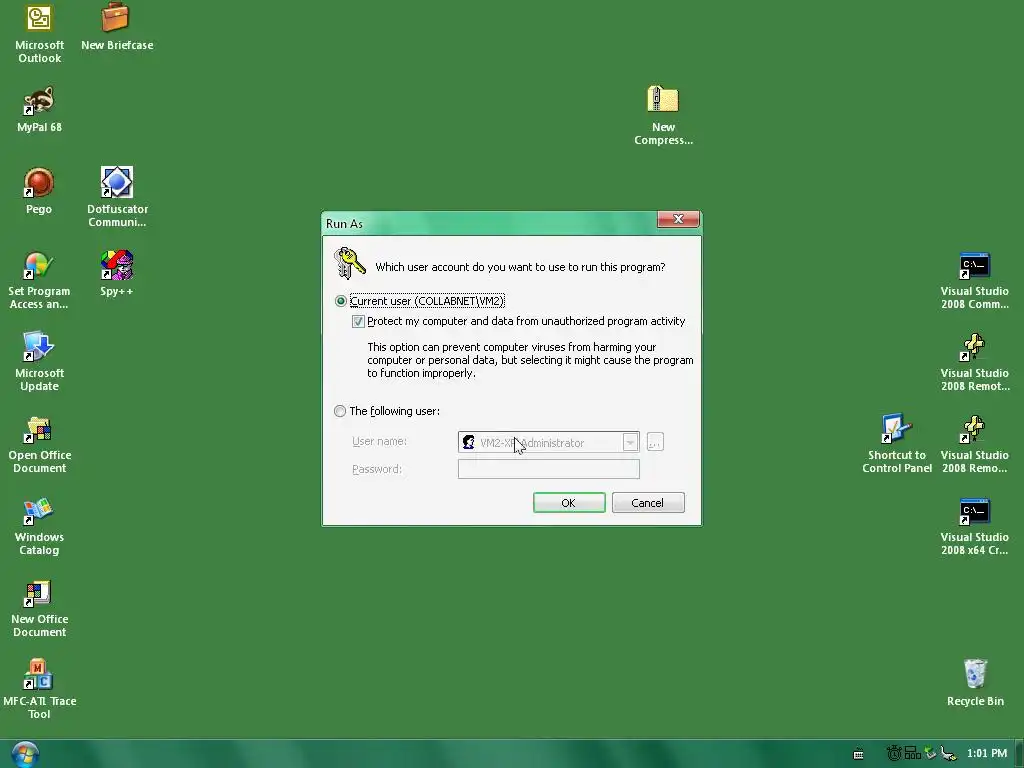
Task: Select the Current user (COLLABNET\VM2) radio button
Action: [x=340, y=301]
